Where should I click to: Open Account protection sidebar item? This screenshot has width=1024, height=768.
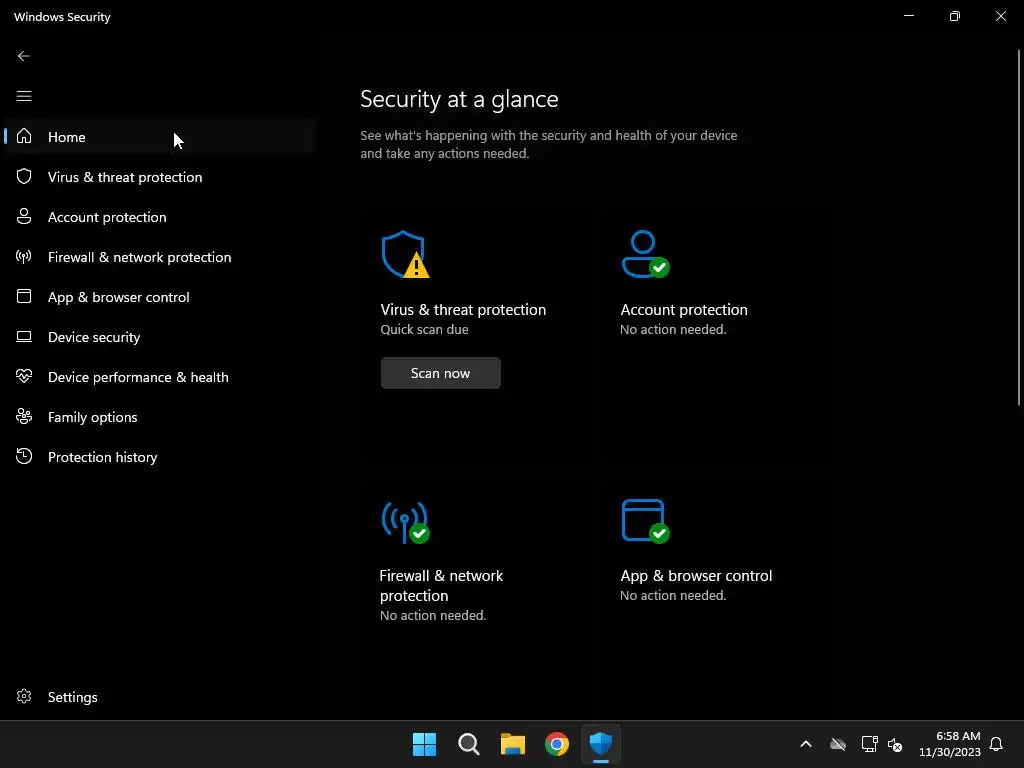pyautogui.click(x=160, y=217)
